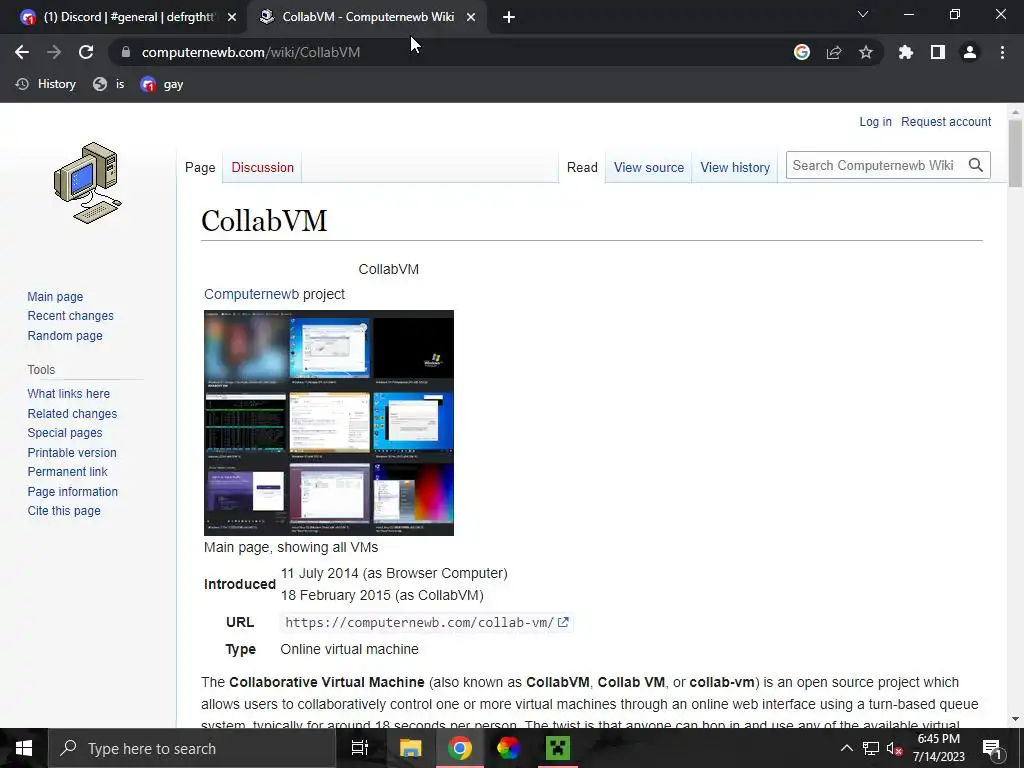Screen dimensions: 1024x768
Task: Close the CollabVM wiki tab
Action: (x=471, y=17)
